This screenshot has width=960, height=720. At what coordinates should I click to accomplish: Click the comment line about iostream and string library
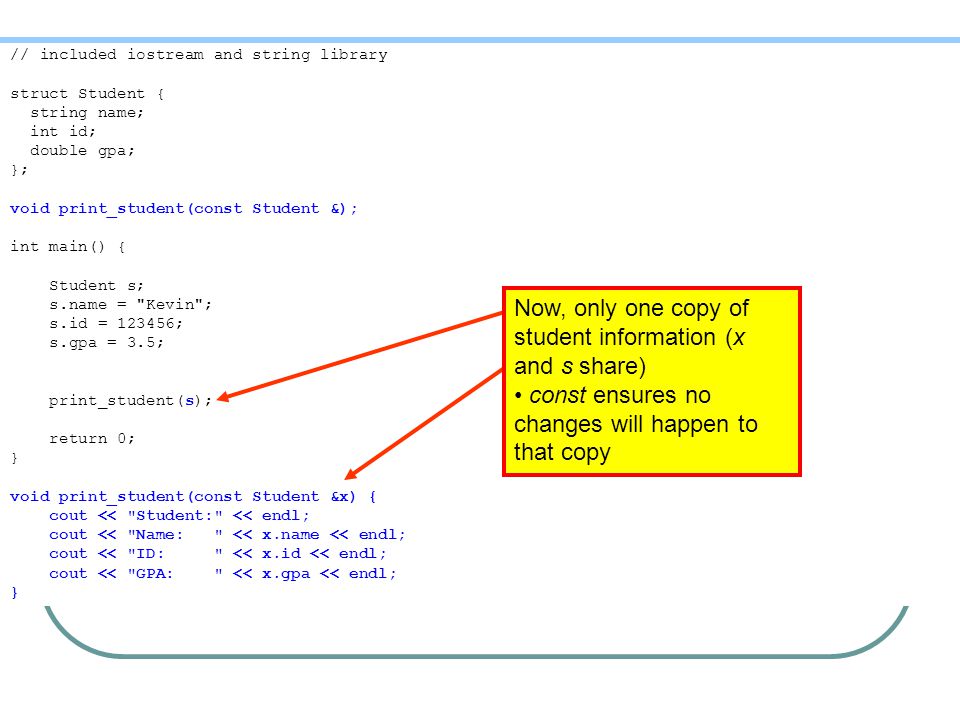pyautogui.click(x=199, y=54)
